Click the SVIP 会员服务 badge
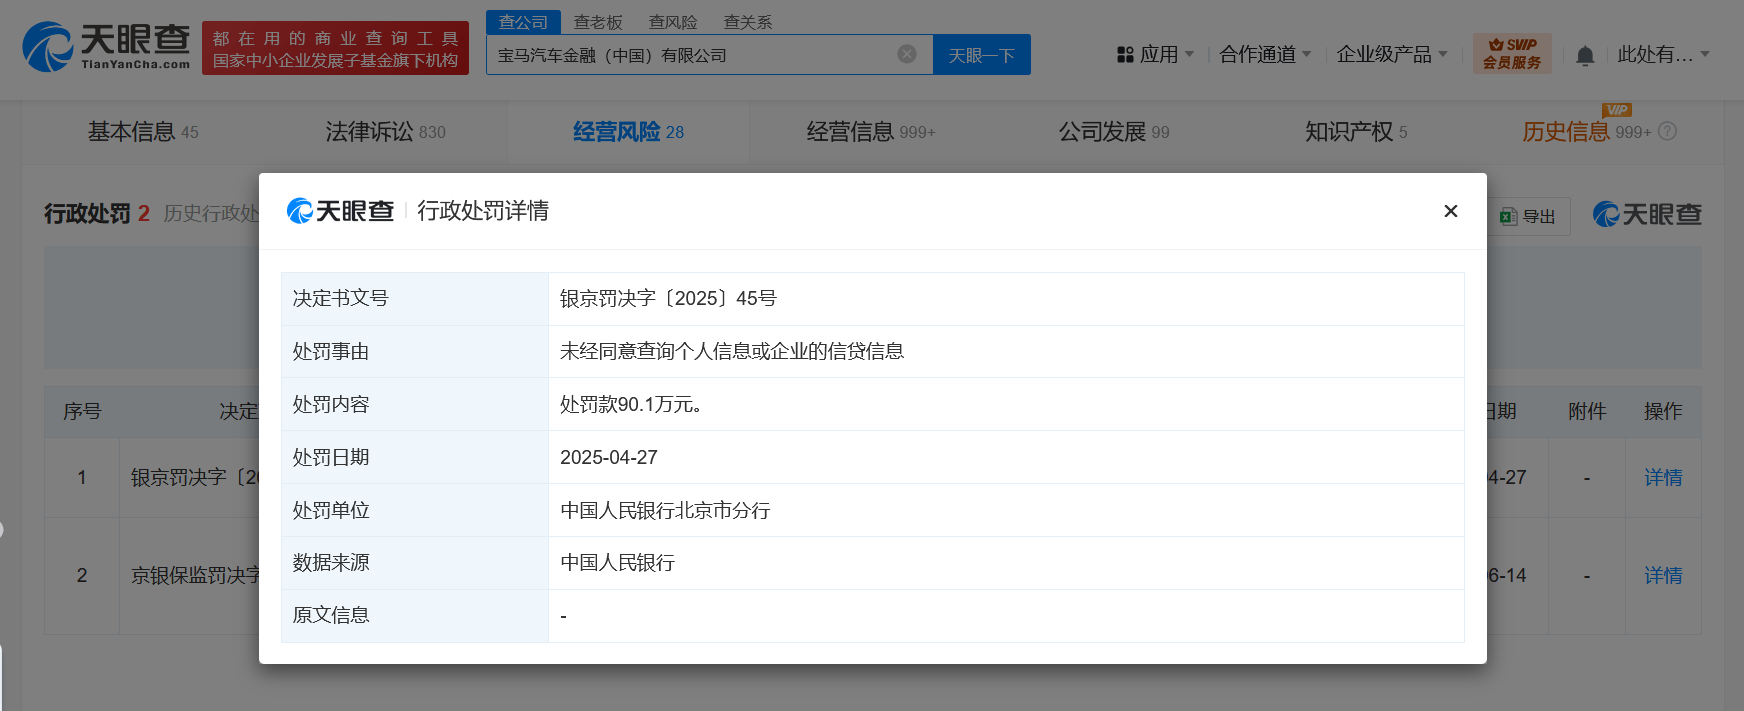1744x711 pixels. pos(1511,54)
